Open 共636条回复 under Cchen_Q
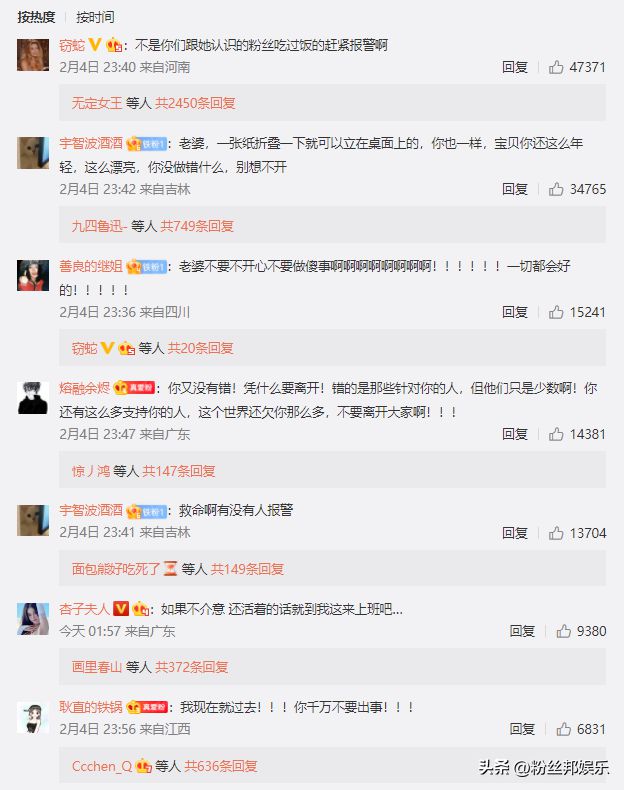The height and width of the screenshot is (790, 624). tap(221, 766)
